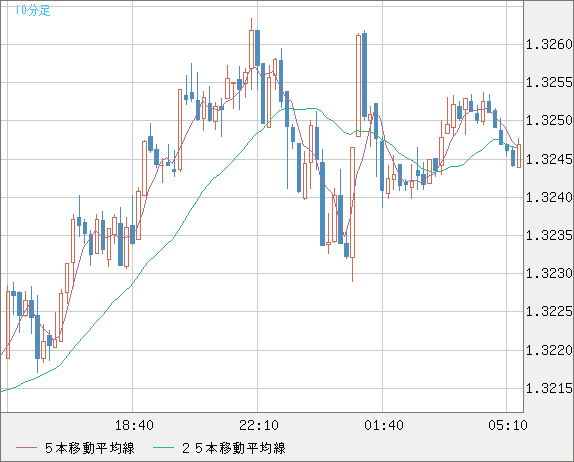The height and width of the screenshot is (462, 574).
Task: Click the 1.3225 price axis label
Action: pyautogui.click(x=549, y=311)
